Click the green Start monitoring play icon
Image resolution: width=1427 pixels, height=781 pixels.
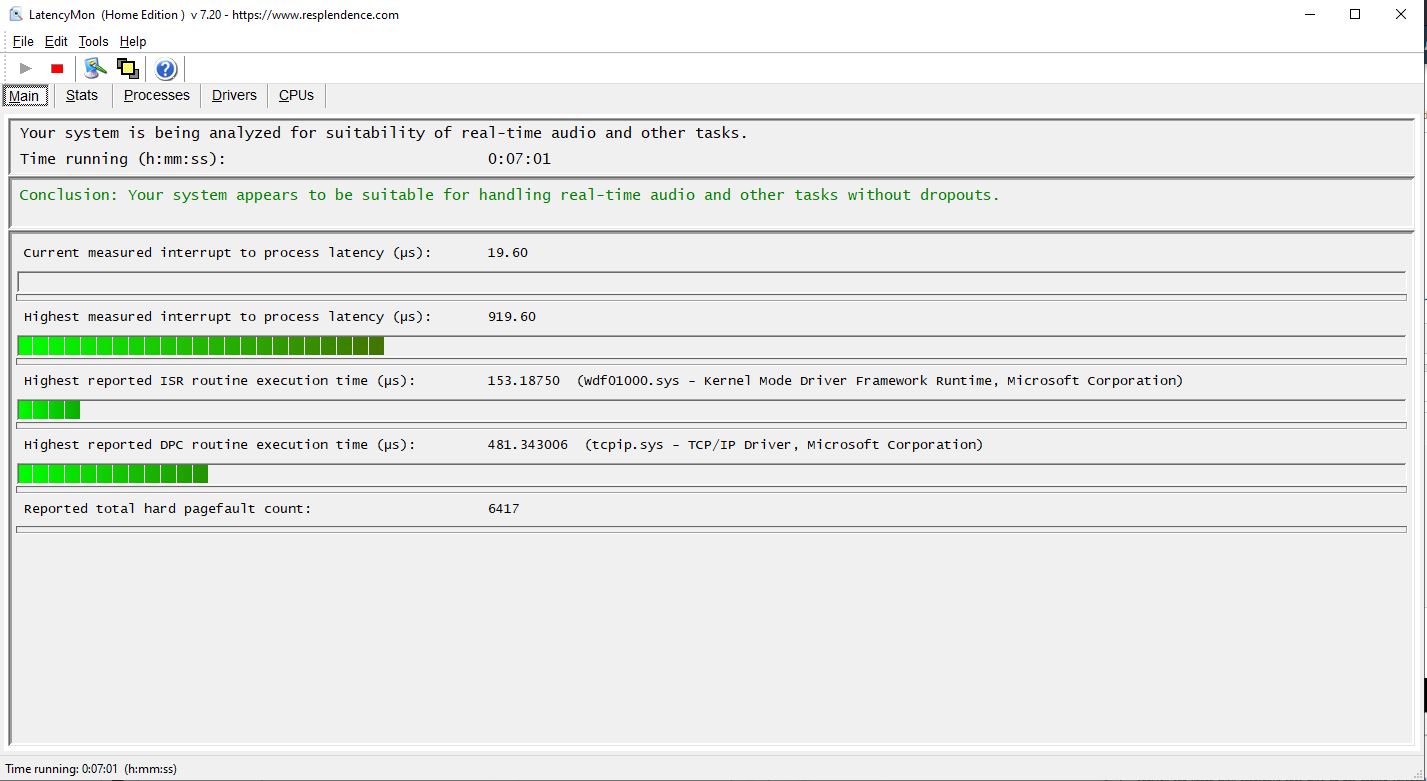[26, 68]
